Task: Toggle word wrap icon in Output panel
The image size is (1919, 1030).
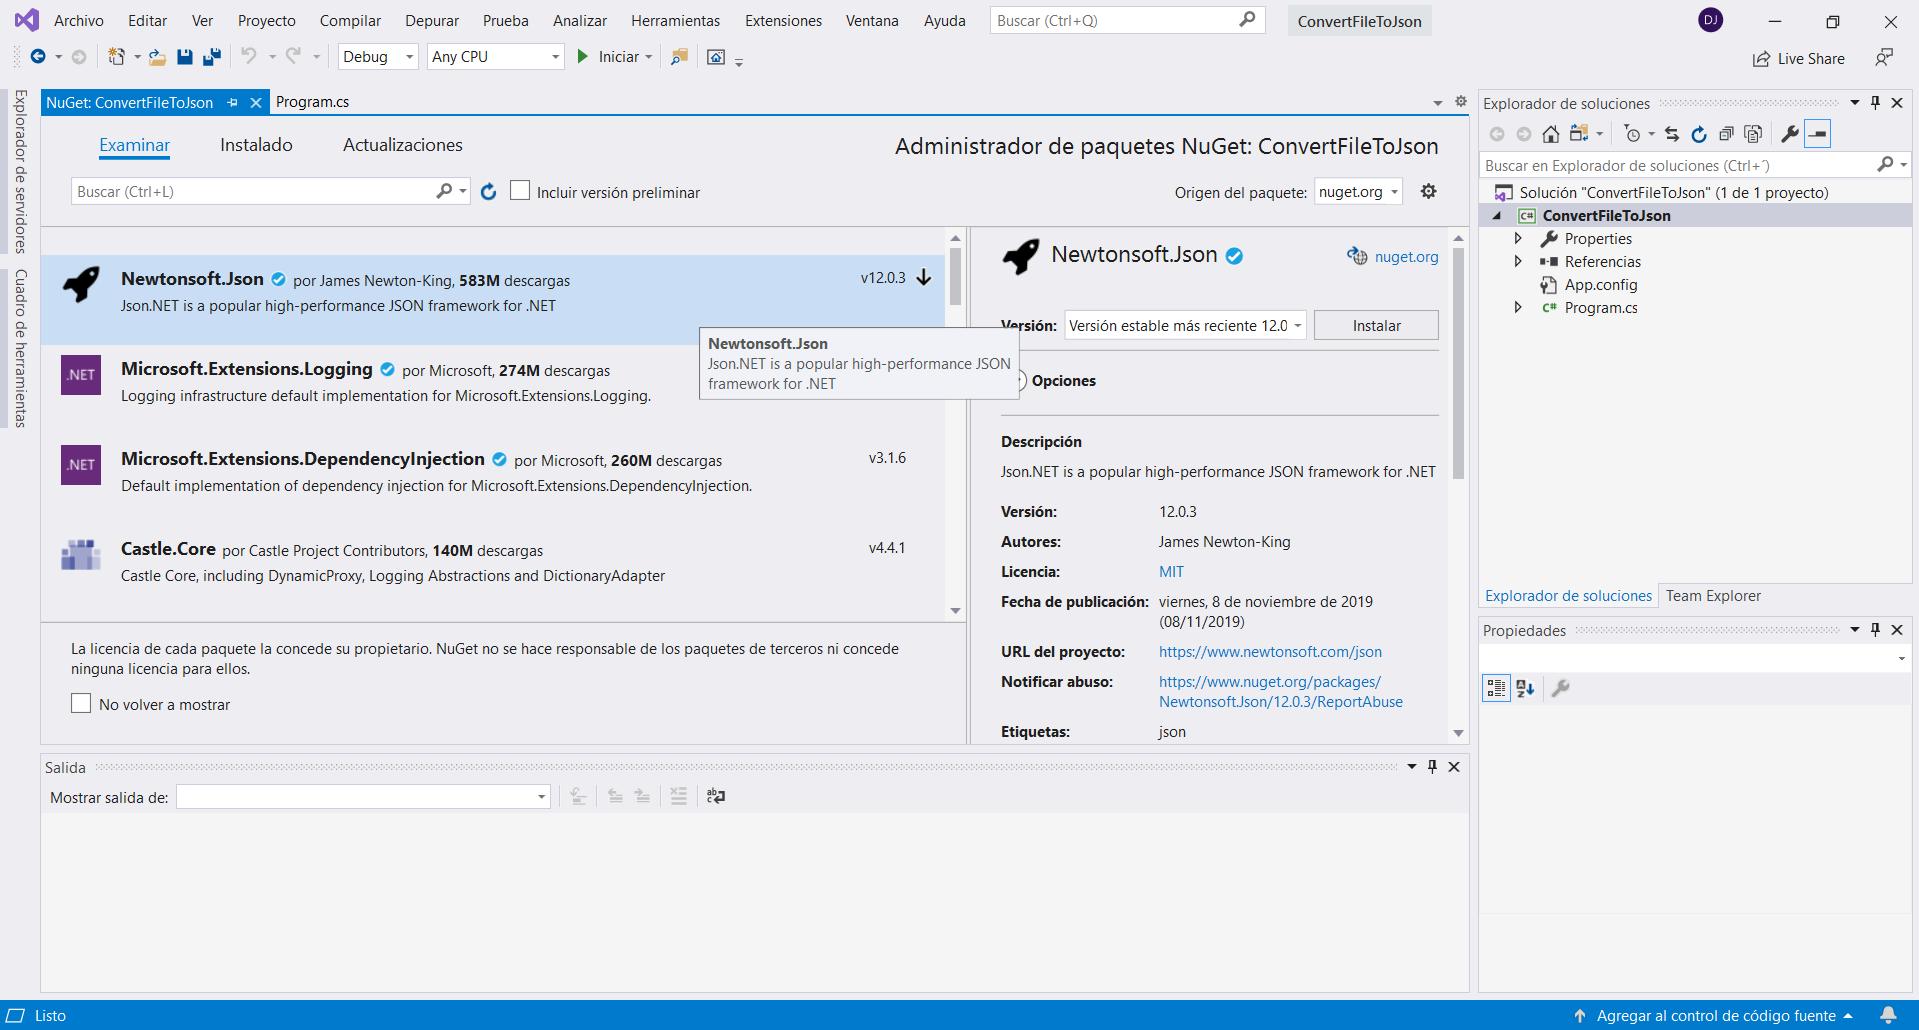Action: pos(716,796)
